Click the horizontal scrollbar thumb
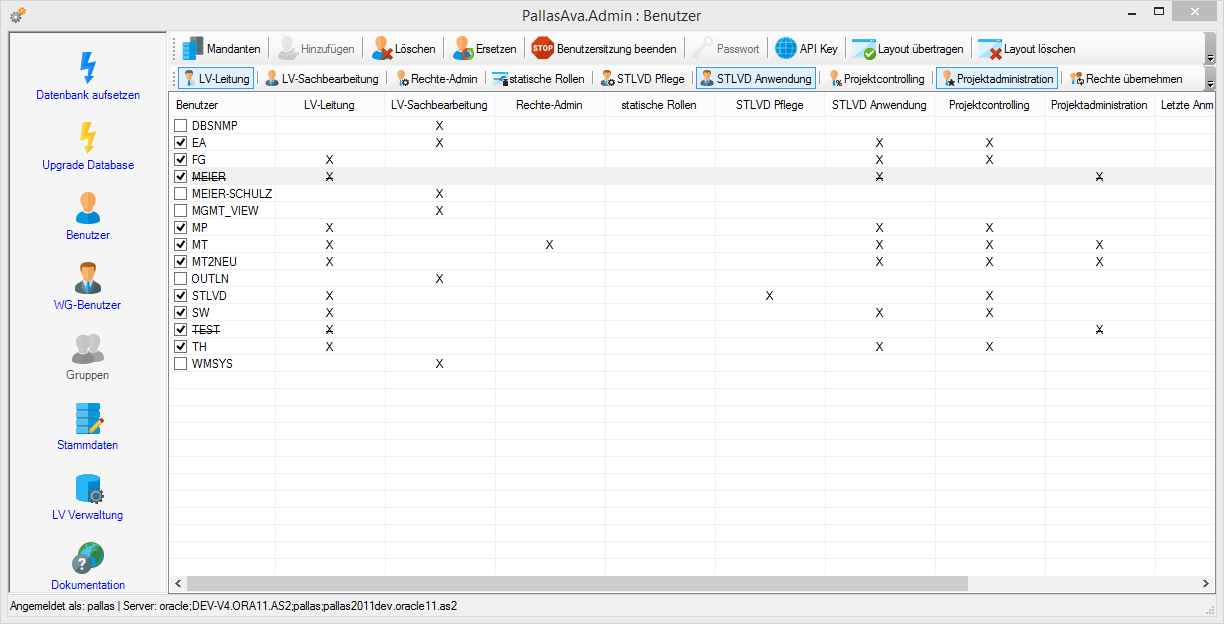Screen dimensions: 1224x624 tap(577, 583)
